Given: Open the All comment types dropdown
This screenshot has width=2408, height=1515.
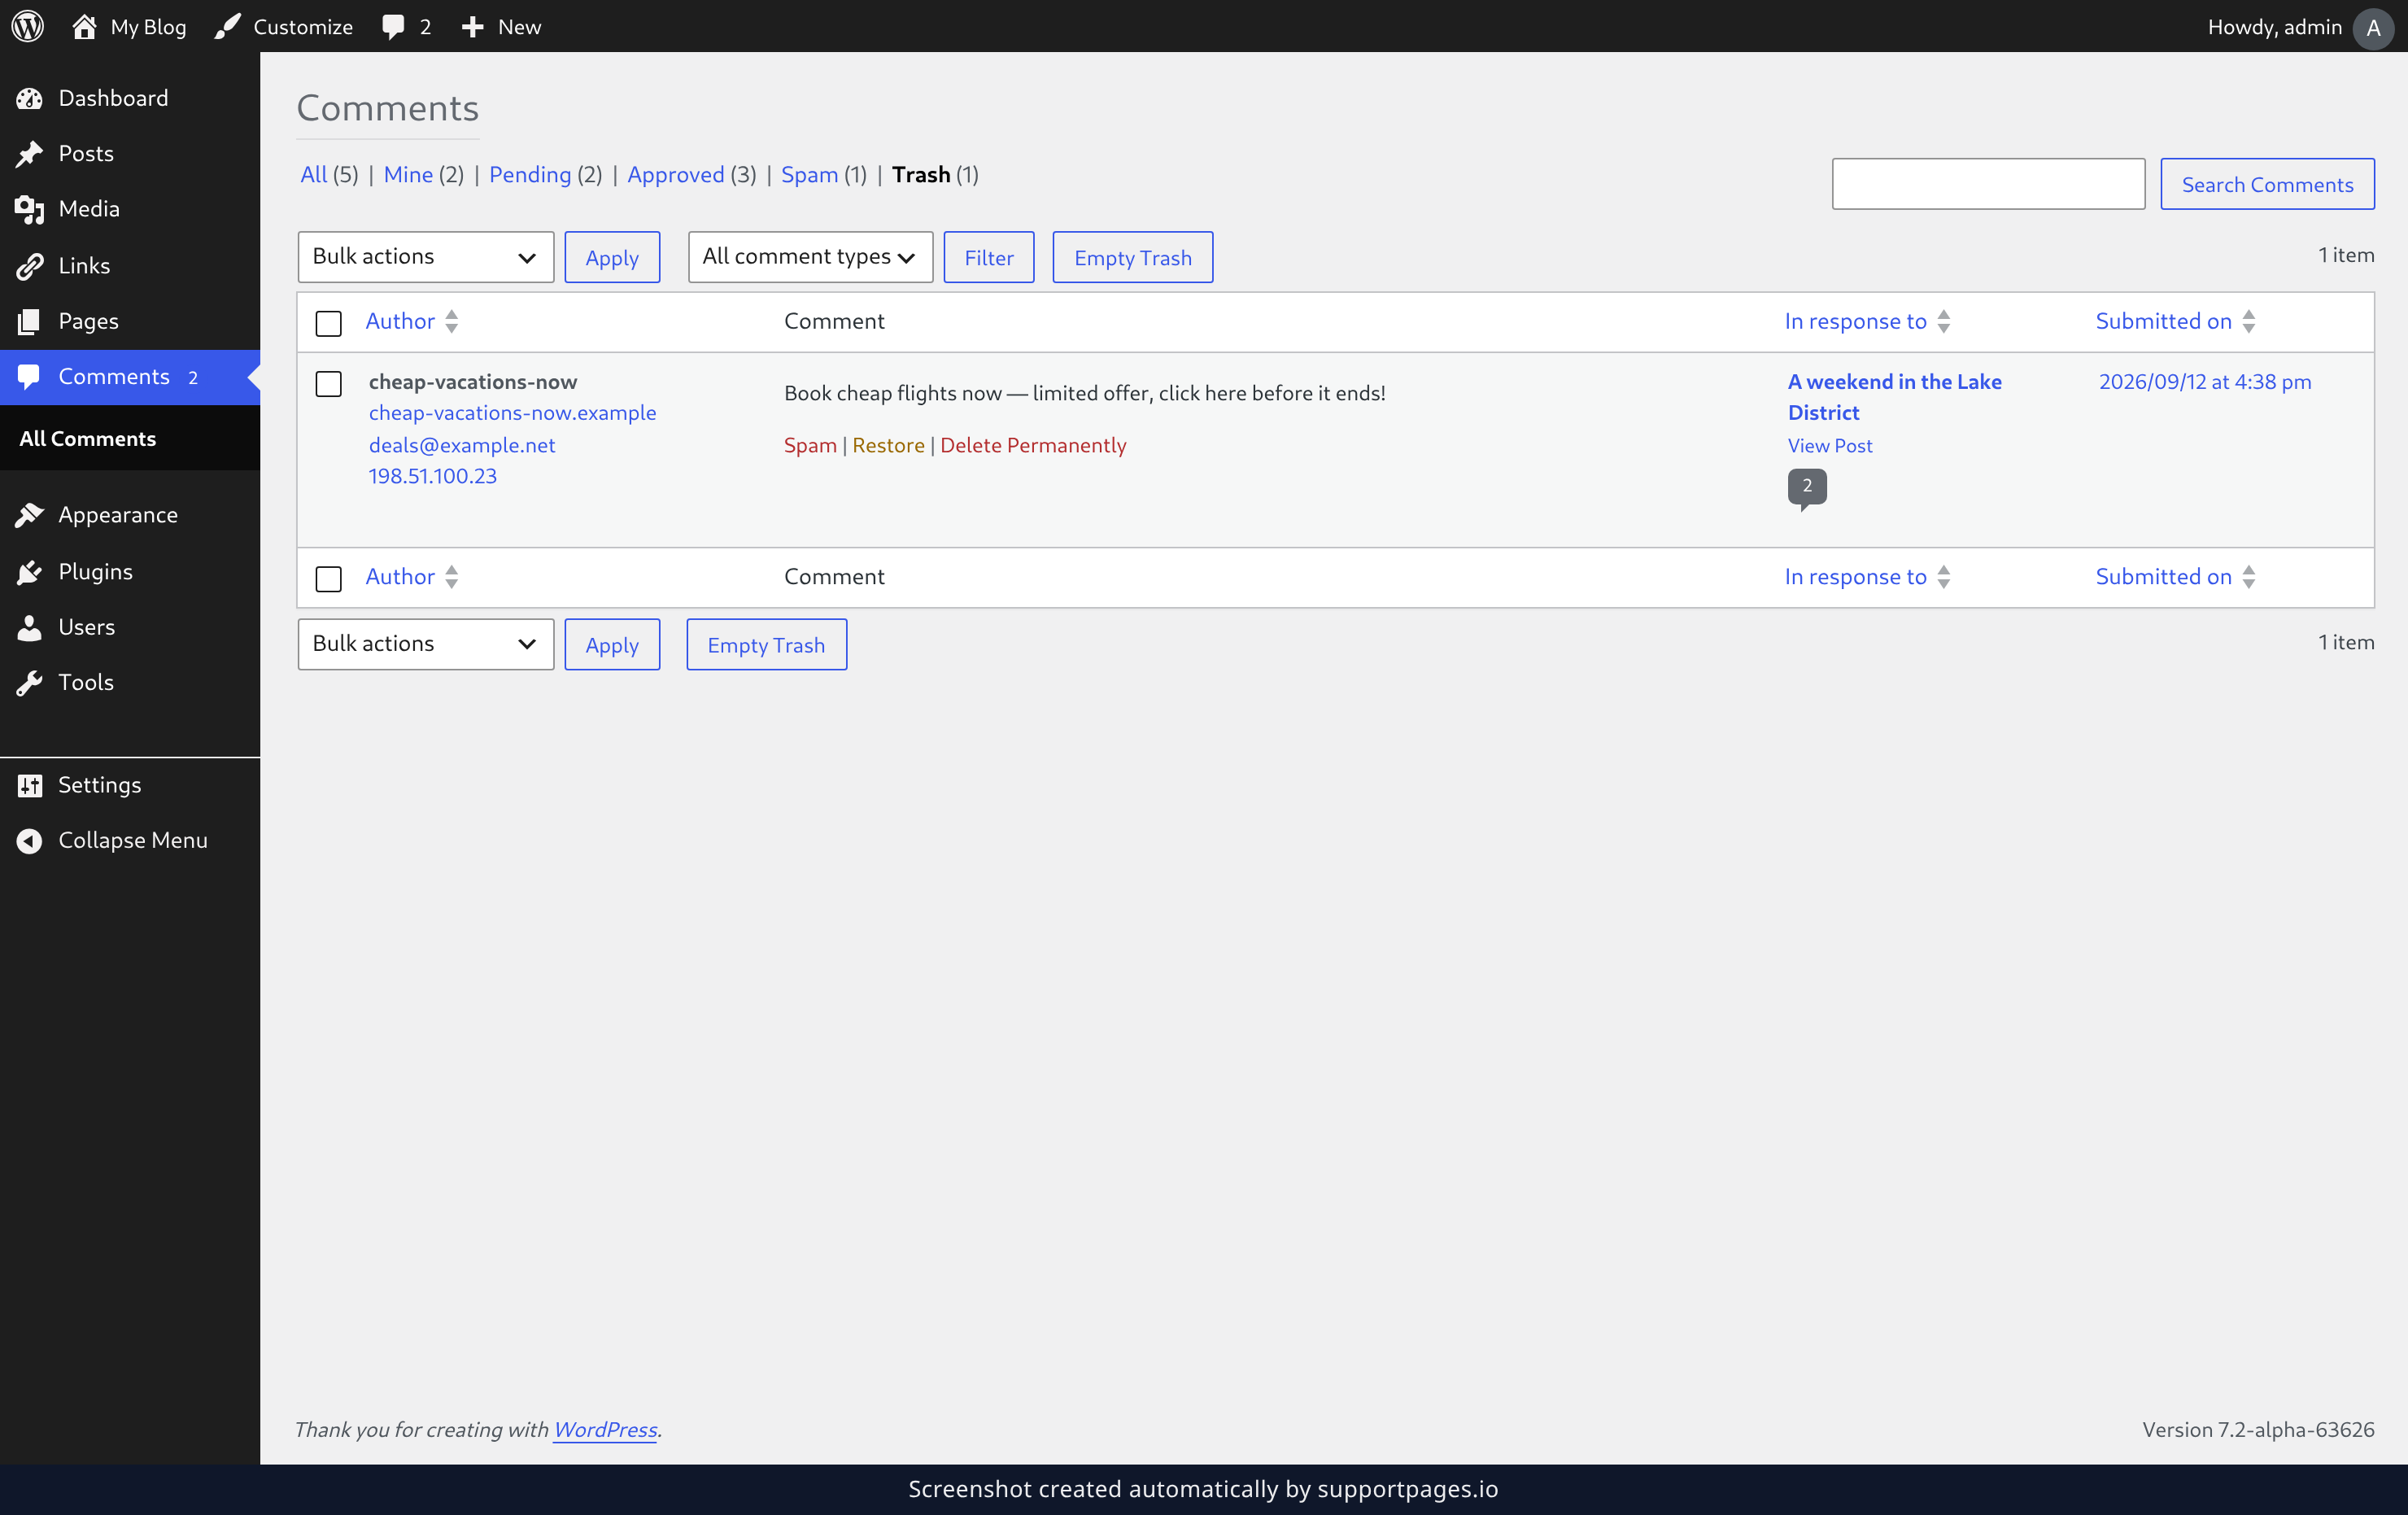Looking at the screenshot, I should [810, 257].
